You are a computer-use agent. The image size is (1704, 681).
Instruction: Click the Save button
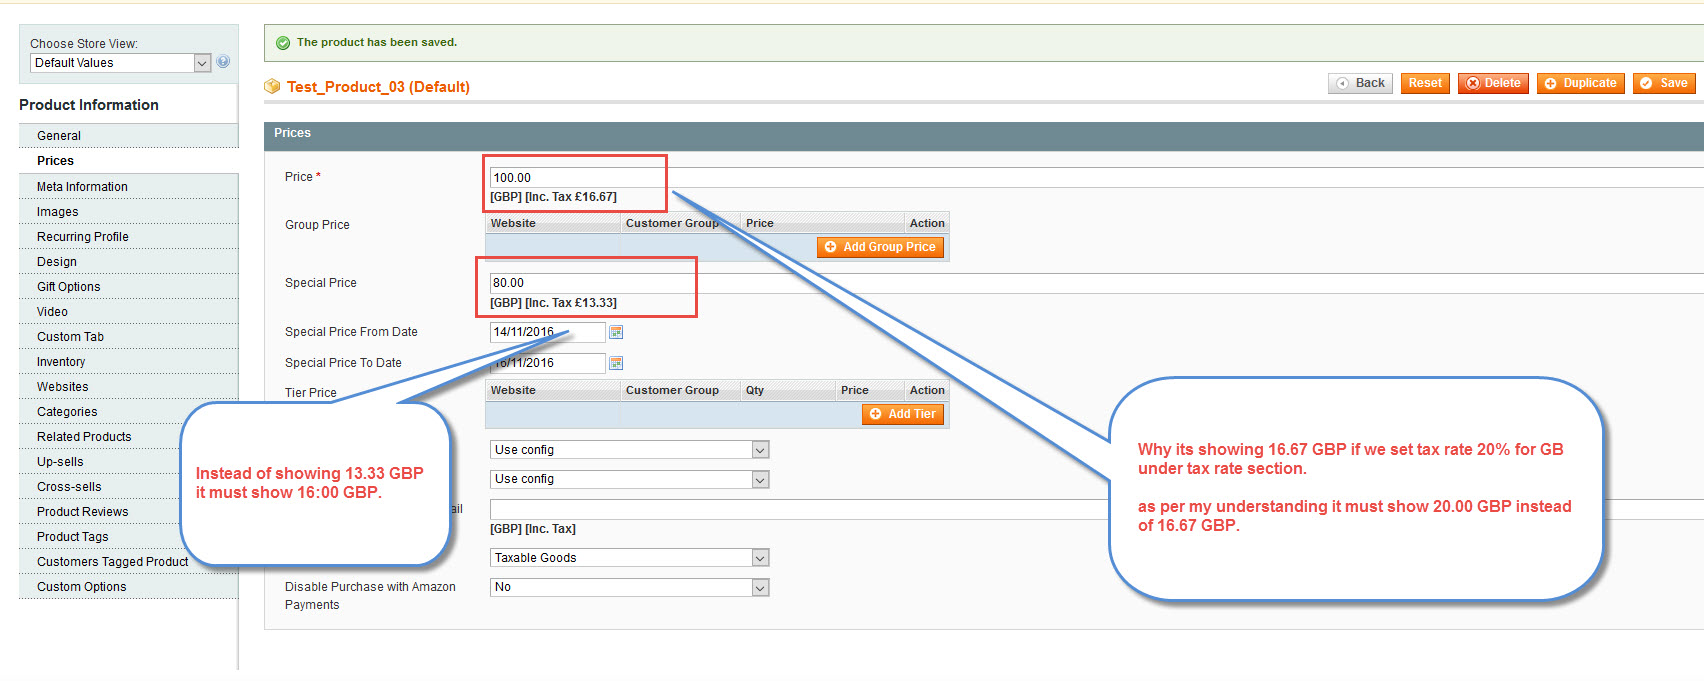[x=1663, y=84]
